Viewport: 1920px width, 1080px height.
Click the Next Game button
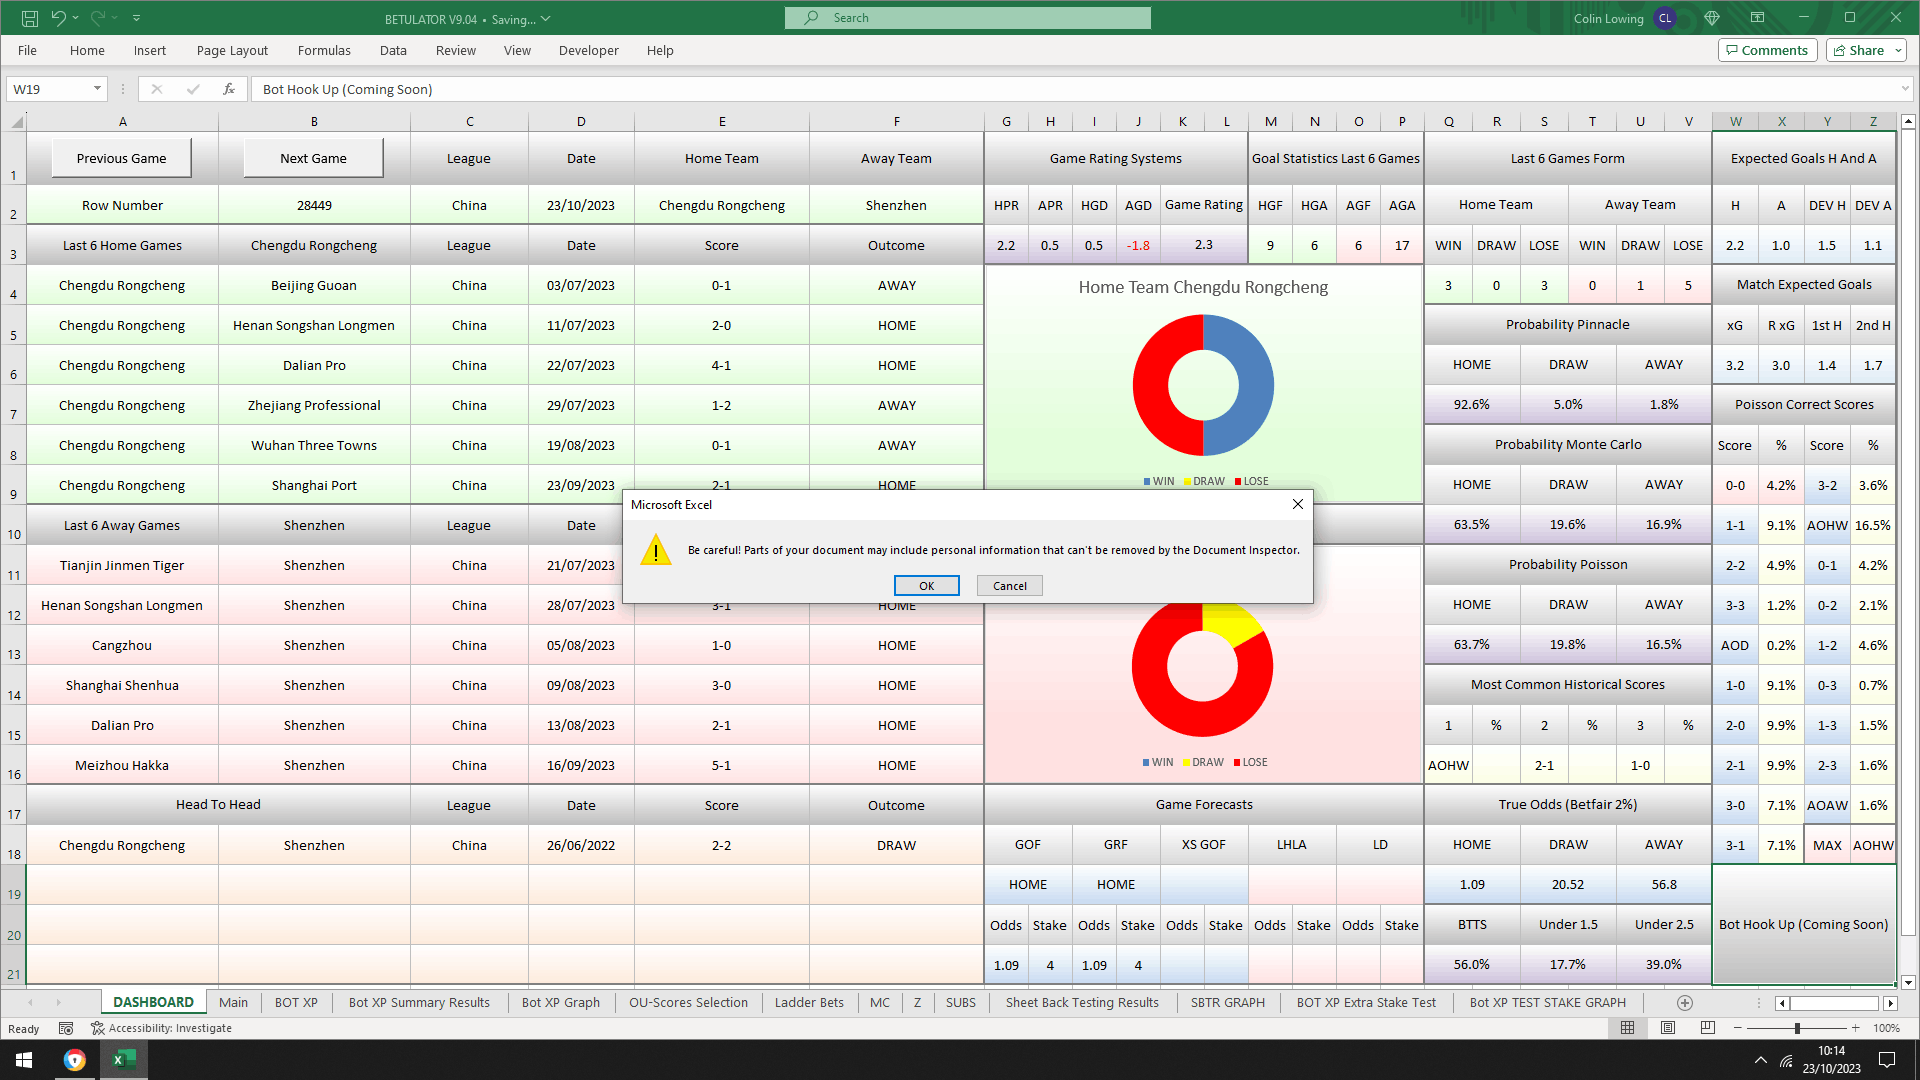coord(313,158)
